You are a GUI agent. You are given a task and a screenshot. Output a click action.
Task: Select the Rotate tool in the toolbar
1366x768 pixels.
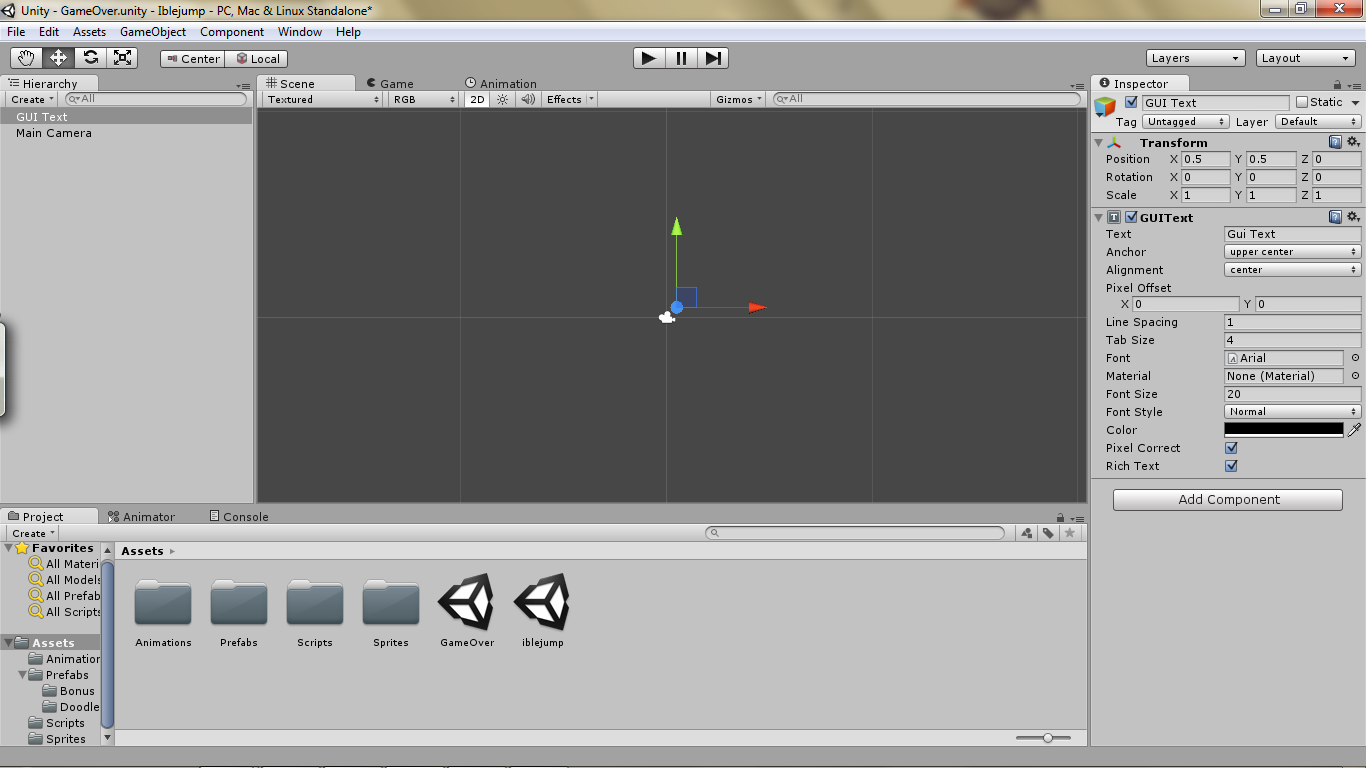(x=90, y=58)
